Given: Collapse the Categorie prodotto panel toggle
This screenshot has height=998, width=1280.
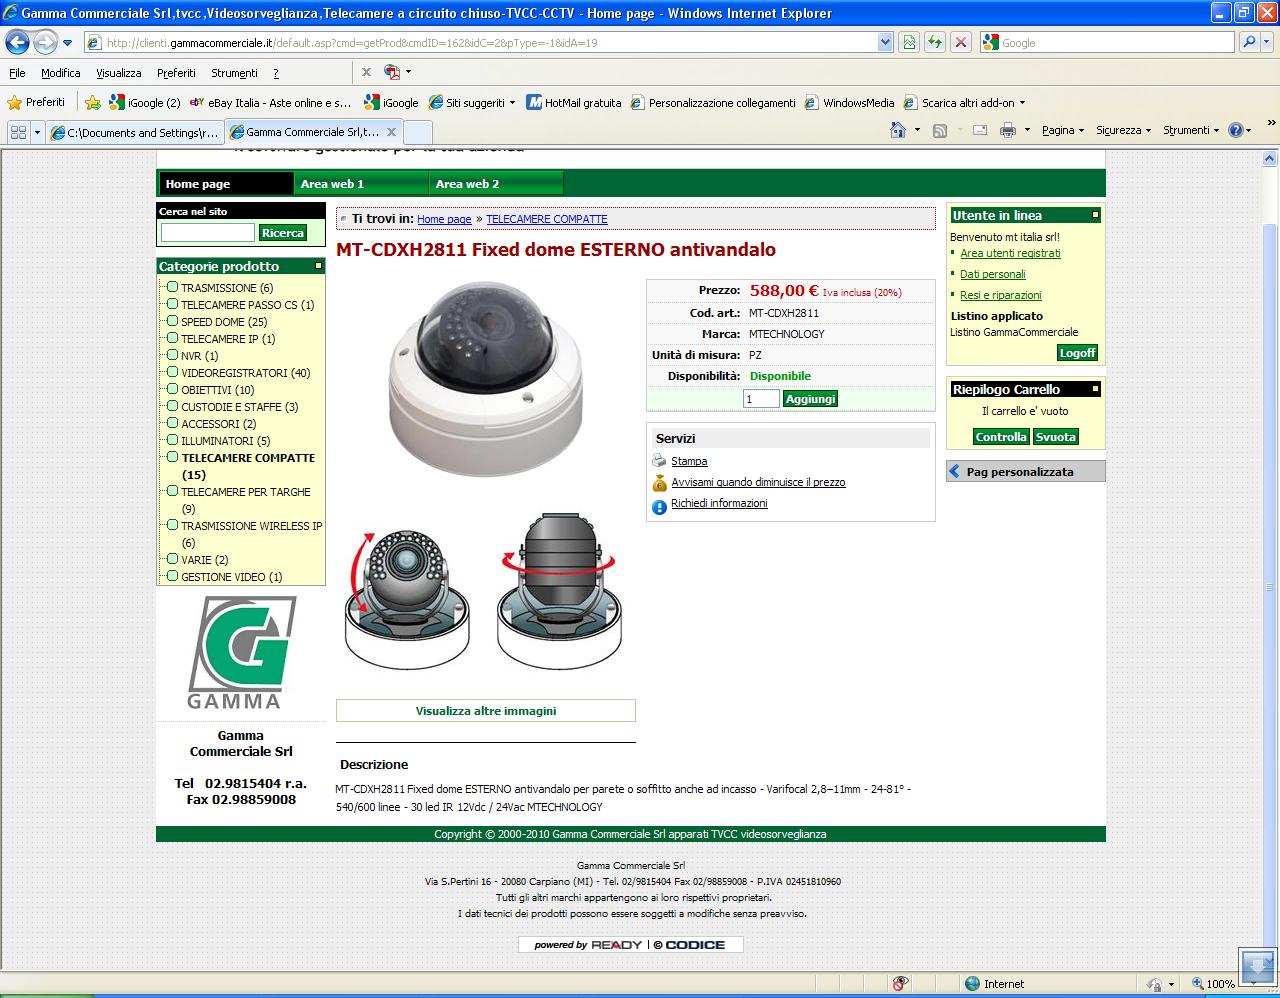Looking at the screenshot, I should [319, 266].
